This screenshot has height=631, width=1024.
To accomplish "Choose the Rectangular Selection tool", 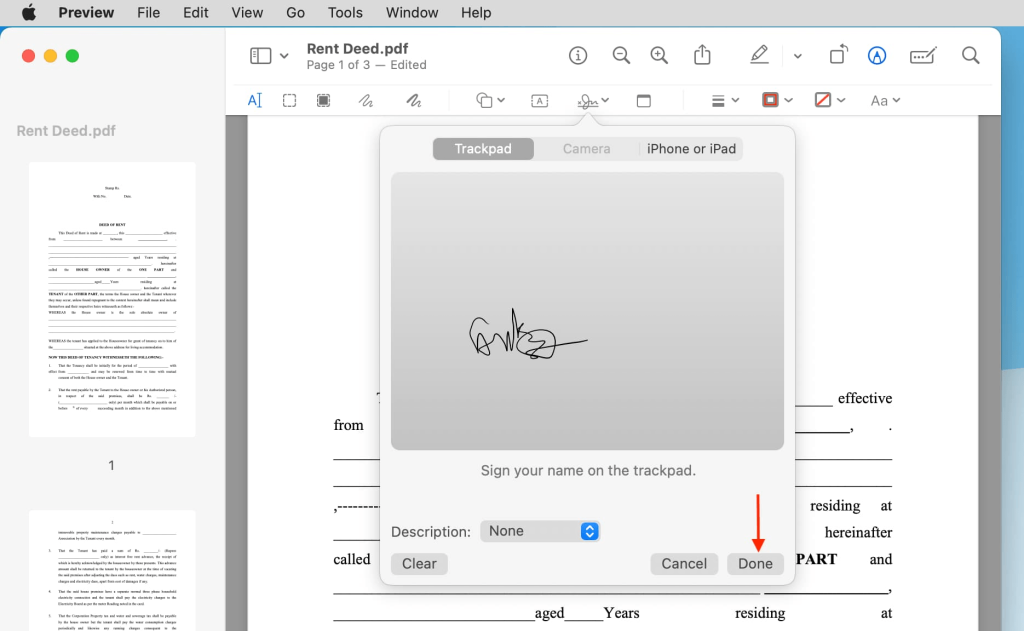I will 289,100.
